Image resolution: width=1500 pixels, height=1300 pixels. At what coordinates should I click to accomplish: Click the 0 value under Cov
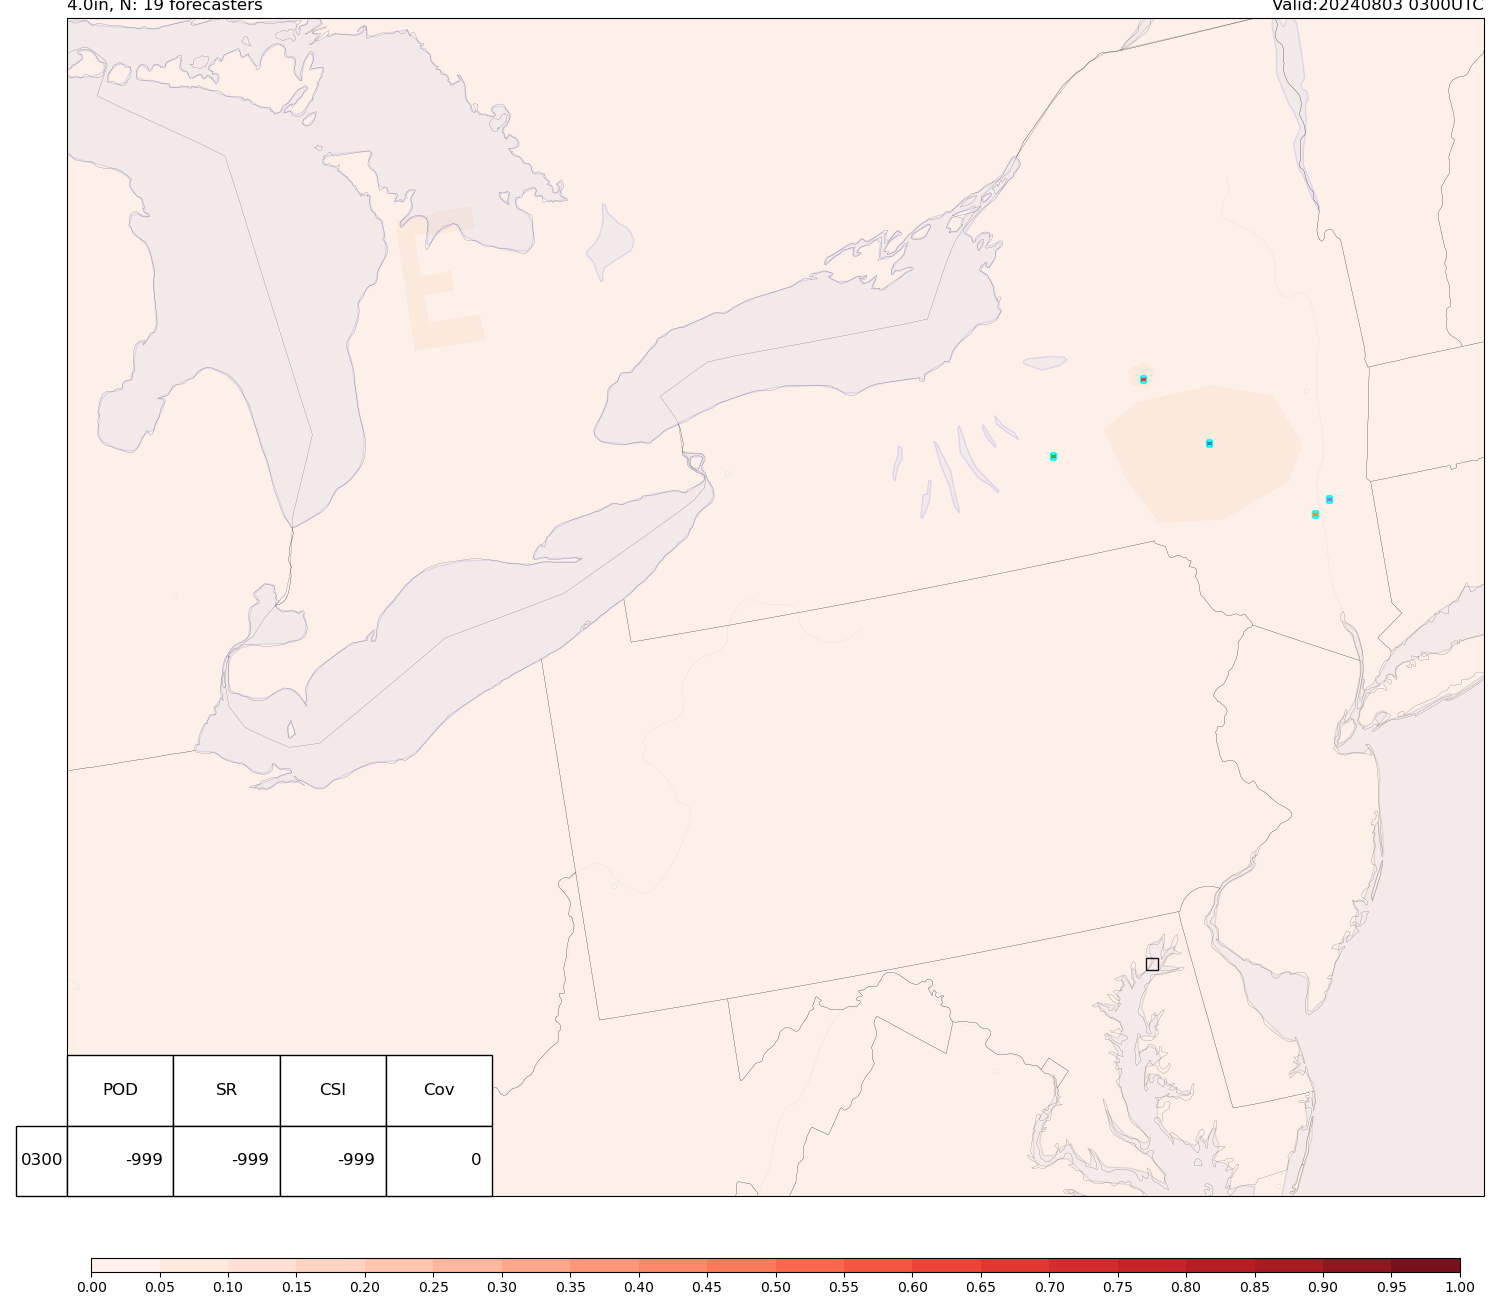click(476, 1160)
